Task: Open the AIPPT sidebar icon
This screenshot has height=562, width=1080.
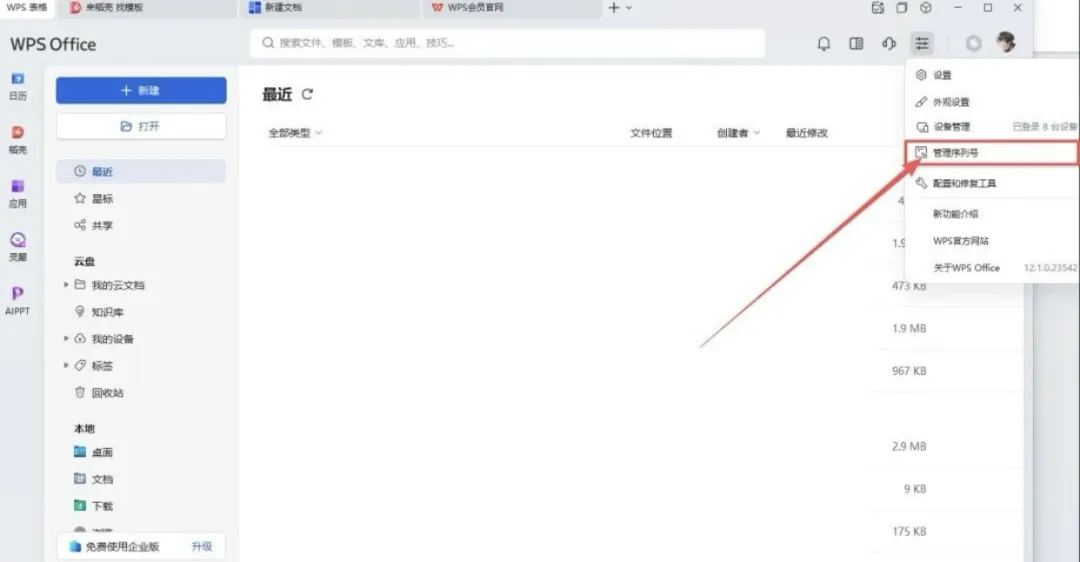Action: 18,301
